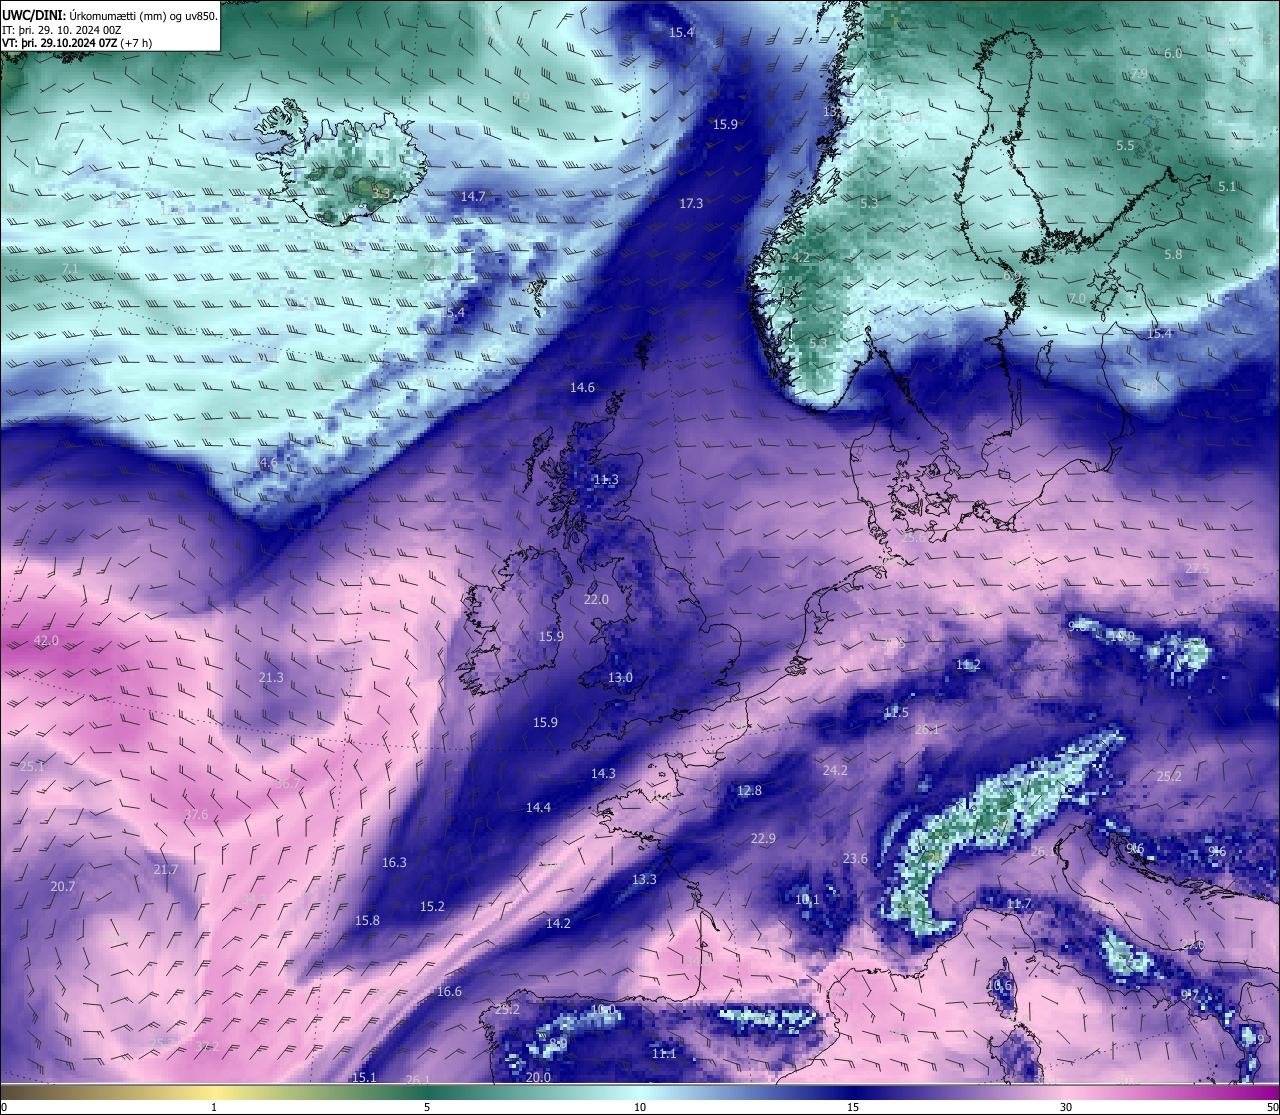Click the 10.1 value over southern France
Viewport: 1280px width, 1115px height.
click(x=807, y=899)
